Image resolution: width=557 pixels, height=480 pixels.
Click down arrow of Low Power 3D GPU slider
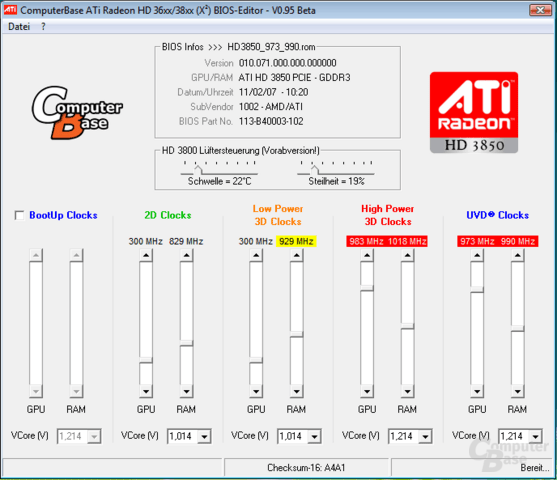(x=256, y=392)
